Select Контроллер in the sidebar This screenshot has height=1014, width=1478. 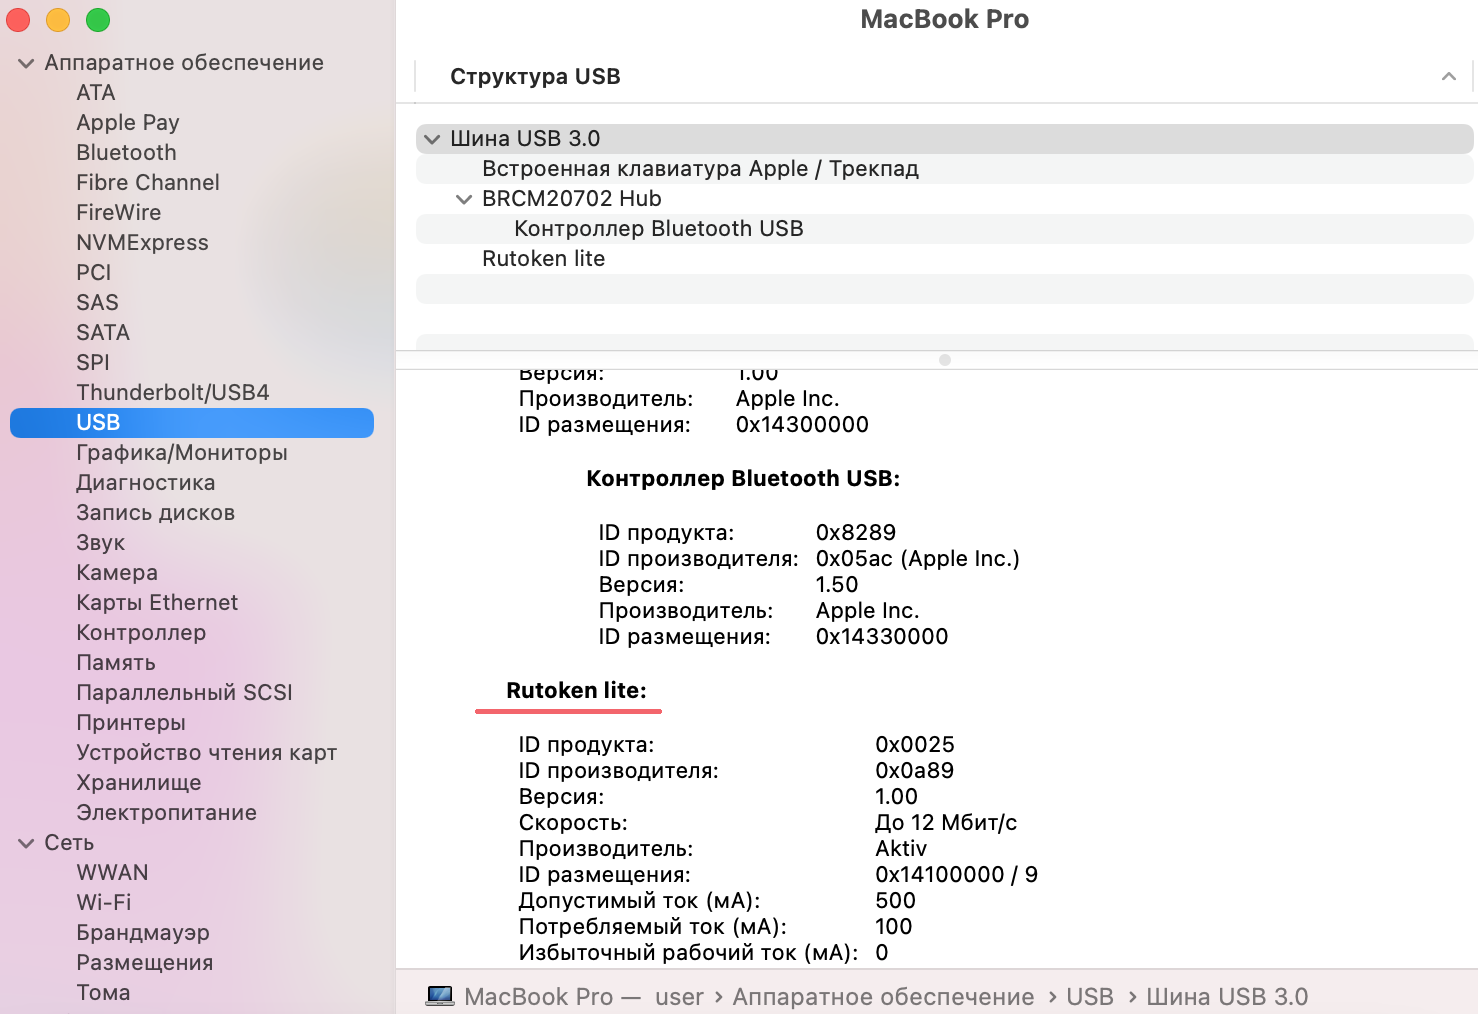(x=141, y=633)
